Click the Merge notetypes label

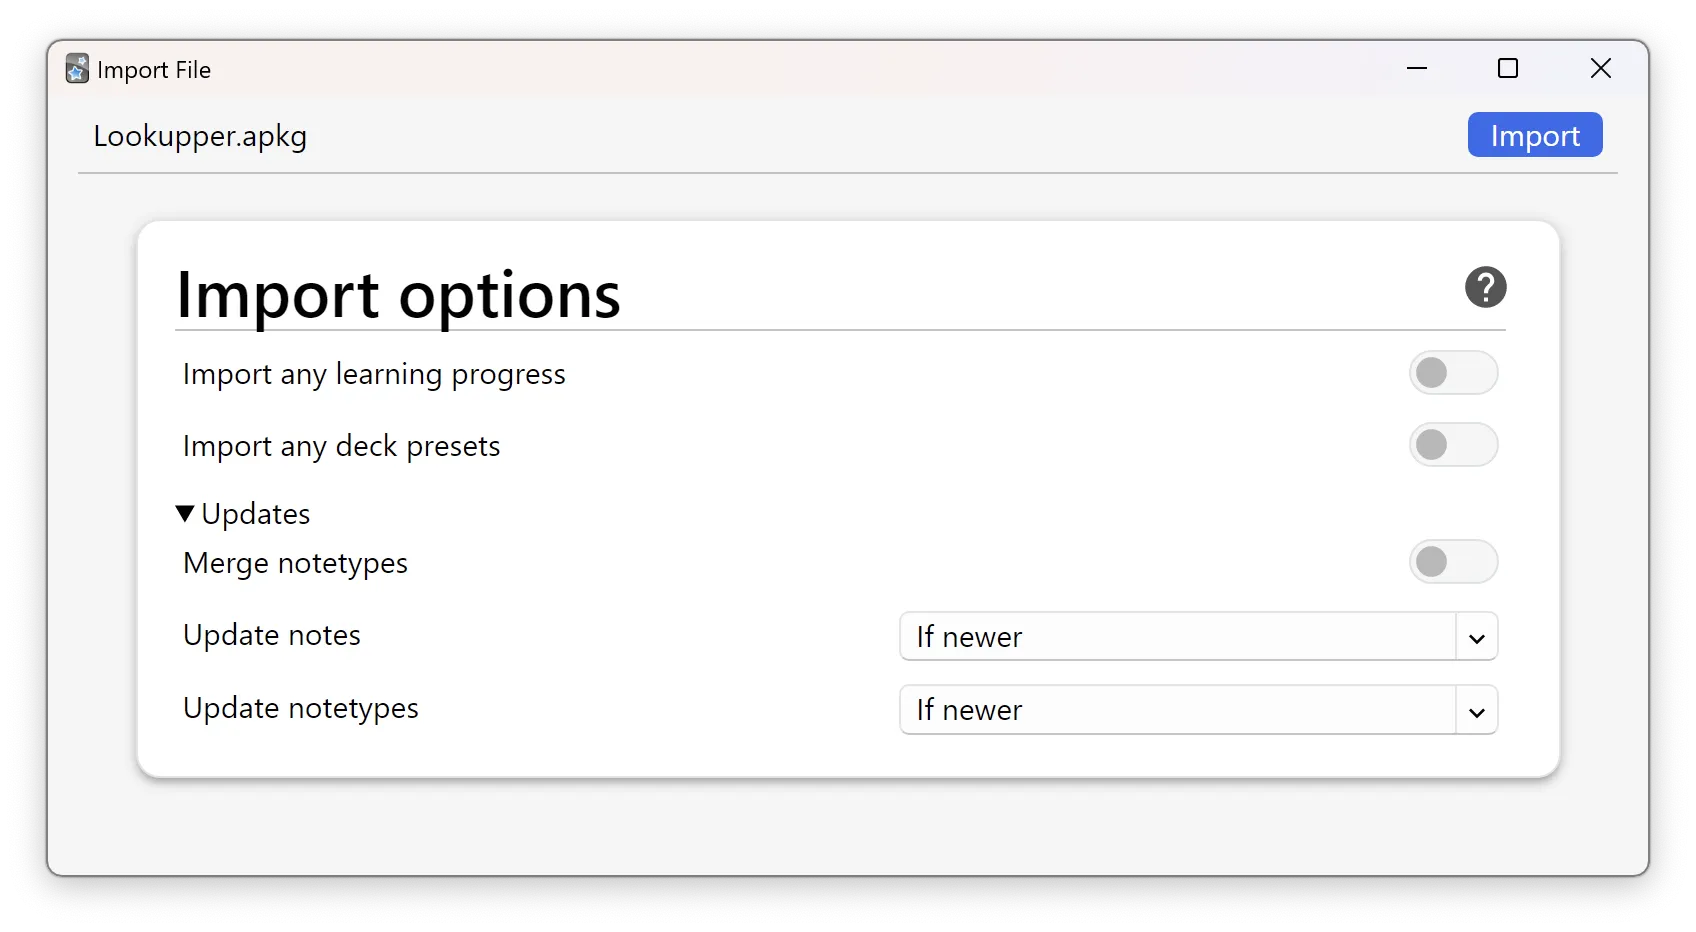point(294,562)
